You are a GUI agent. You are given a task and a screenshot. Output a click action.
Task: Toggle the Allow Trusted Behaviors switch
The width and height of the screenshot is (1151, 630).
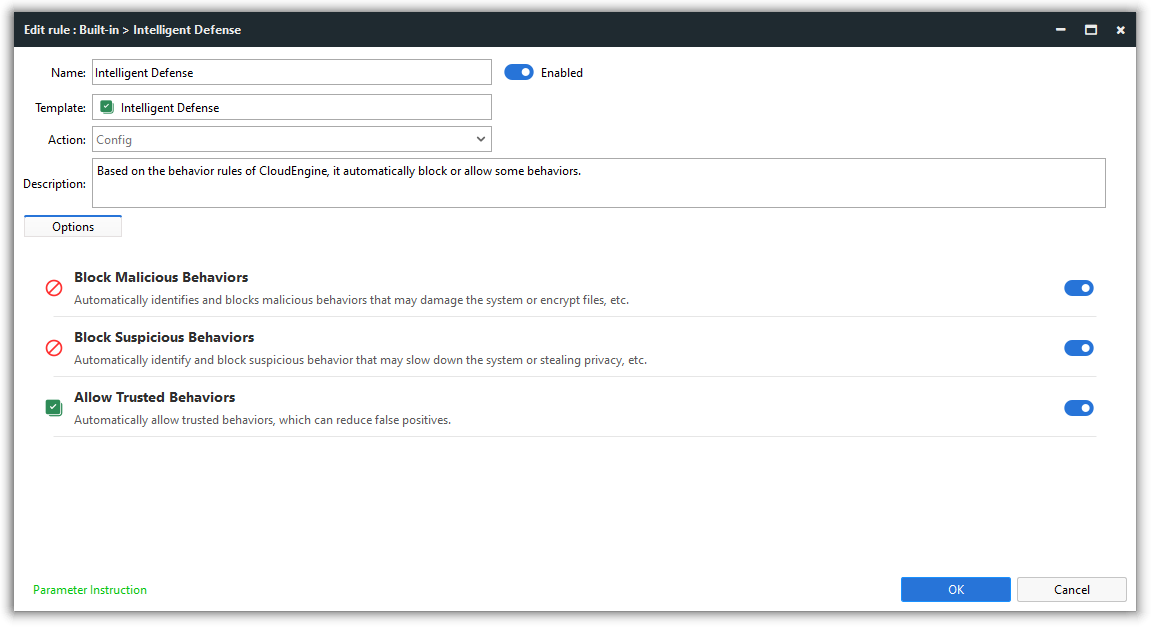[x=1078, y=408]
